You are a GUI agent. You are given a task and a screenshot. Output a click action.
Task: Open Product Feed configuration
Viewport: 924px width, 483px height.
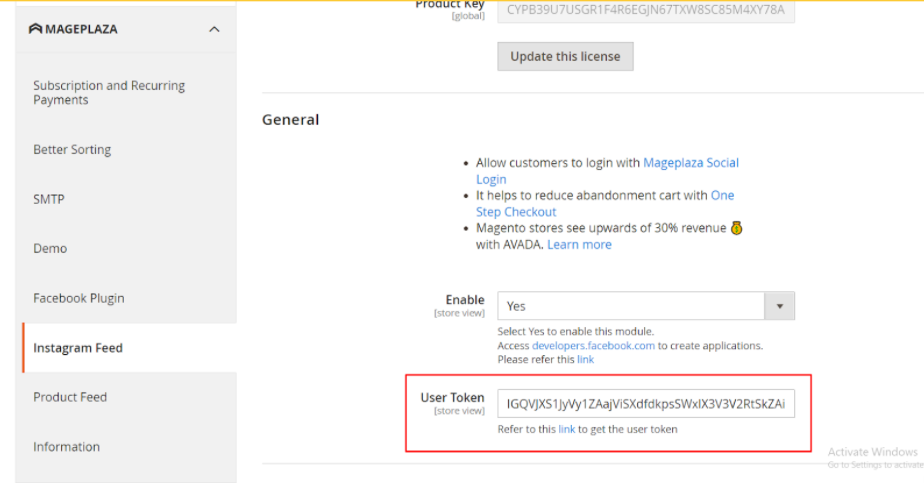[x=70, y=397]
